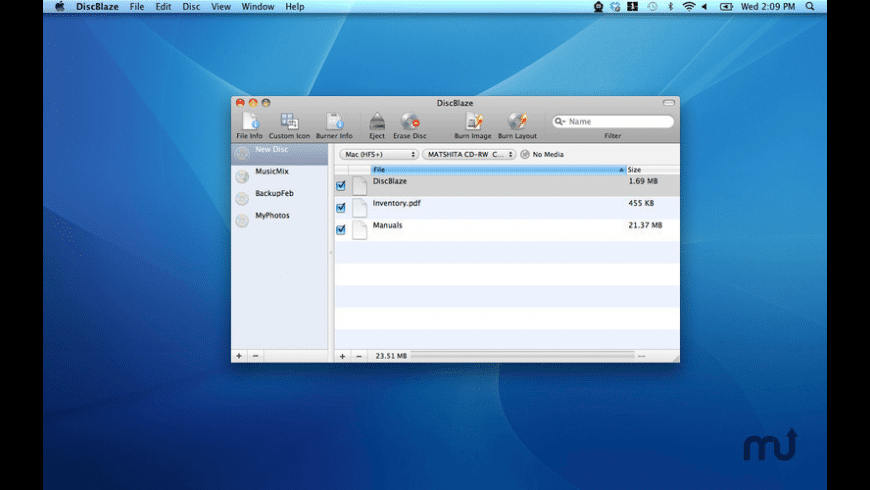Select Erase Disc

(410, 126)
